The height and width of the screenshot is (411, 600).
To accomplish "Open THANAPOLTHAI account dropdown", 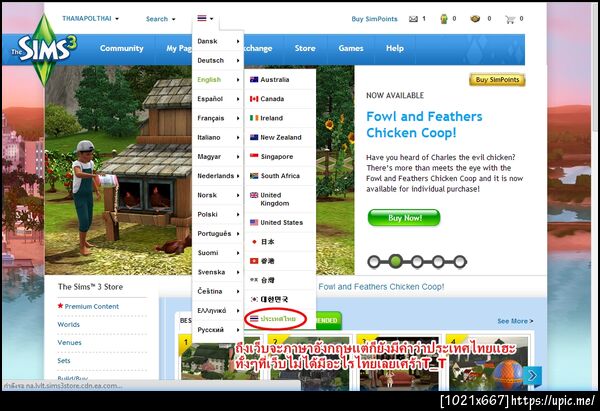I will pyautogui.click(x=91, y=18).
